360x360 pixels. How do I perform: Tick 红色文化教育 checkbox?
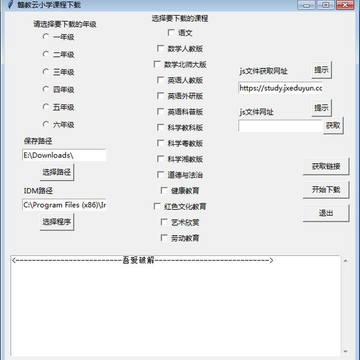pyautogui.click(x=157, y=206)
